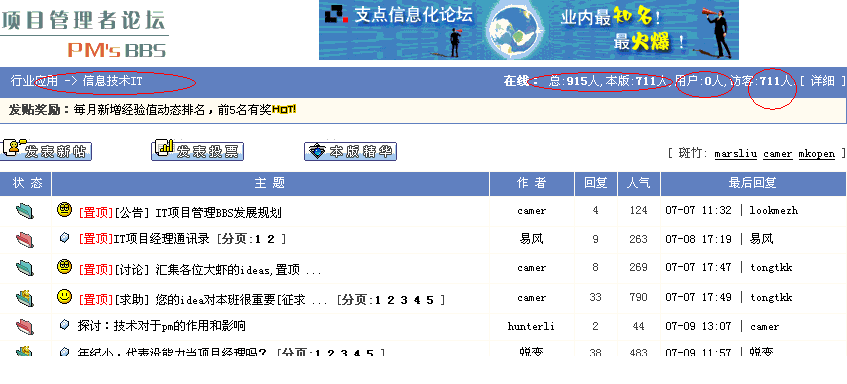Open last replier tongtkk at 17:49
847x384 pixels.
pos(771,298)
